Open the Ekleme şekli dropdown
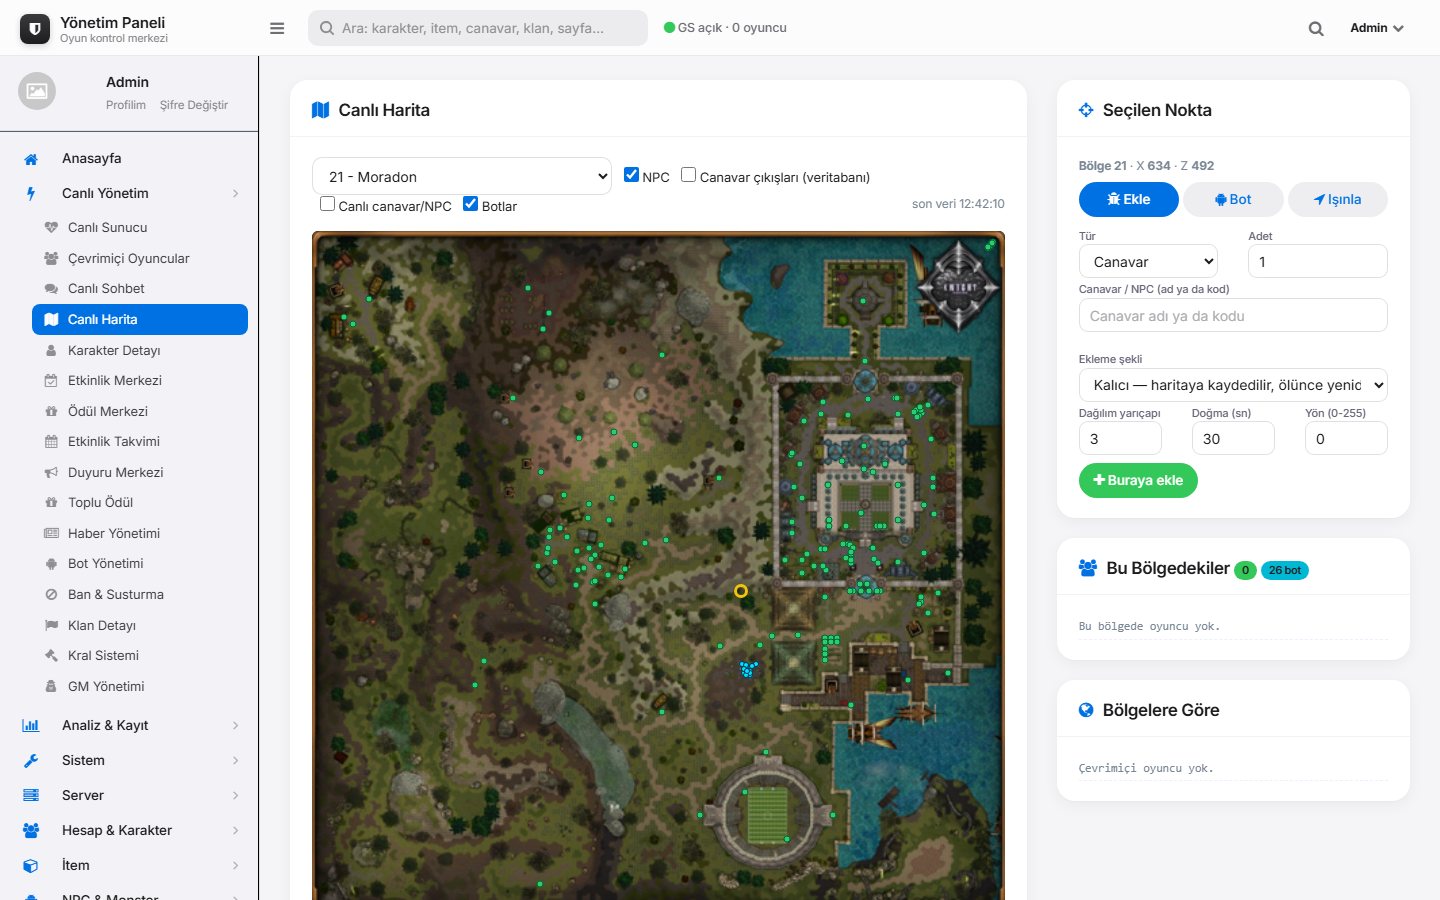The image size is (1440, 900). tap(1233, 385)
